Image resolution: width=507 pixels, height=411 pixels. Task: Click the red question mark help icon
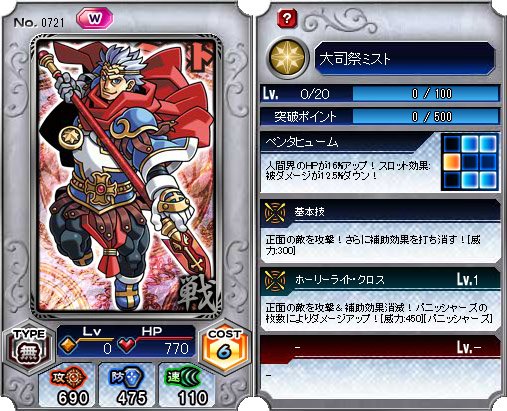286,18
